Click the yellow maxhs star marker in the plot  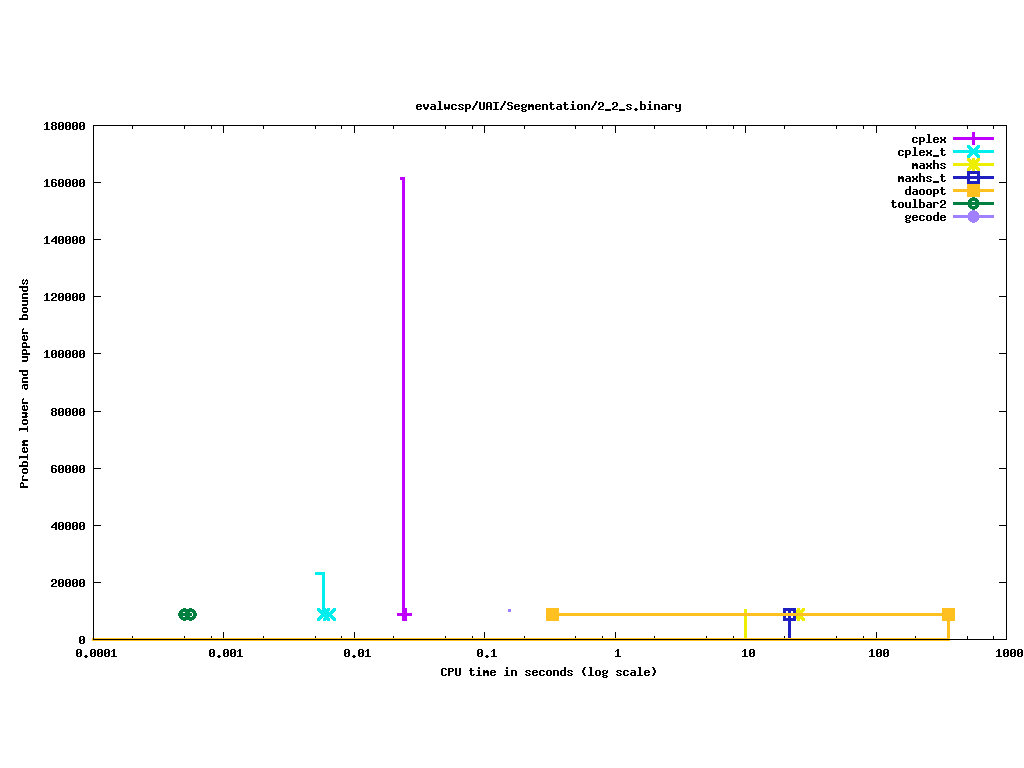tap(799, 614)
